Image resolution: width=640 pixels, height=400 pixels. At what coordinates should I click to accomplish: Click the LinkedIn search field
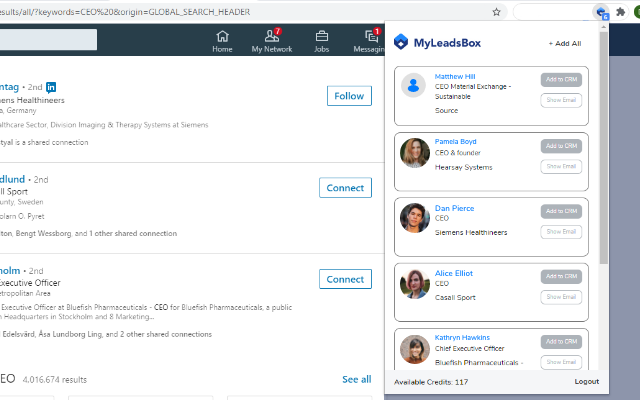48,39
